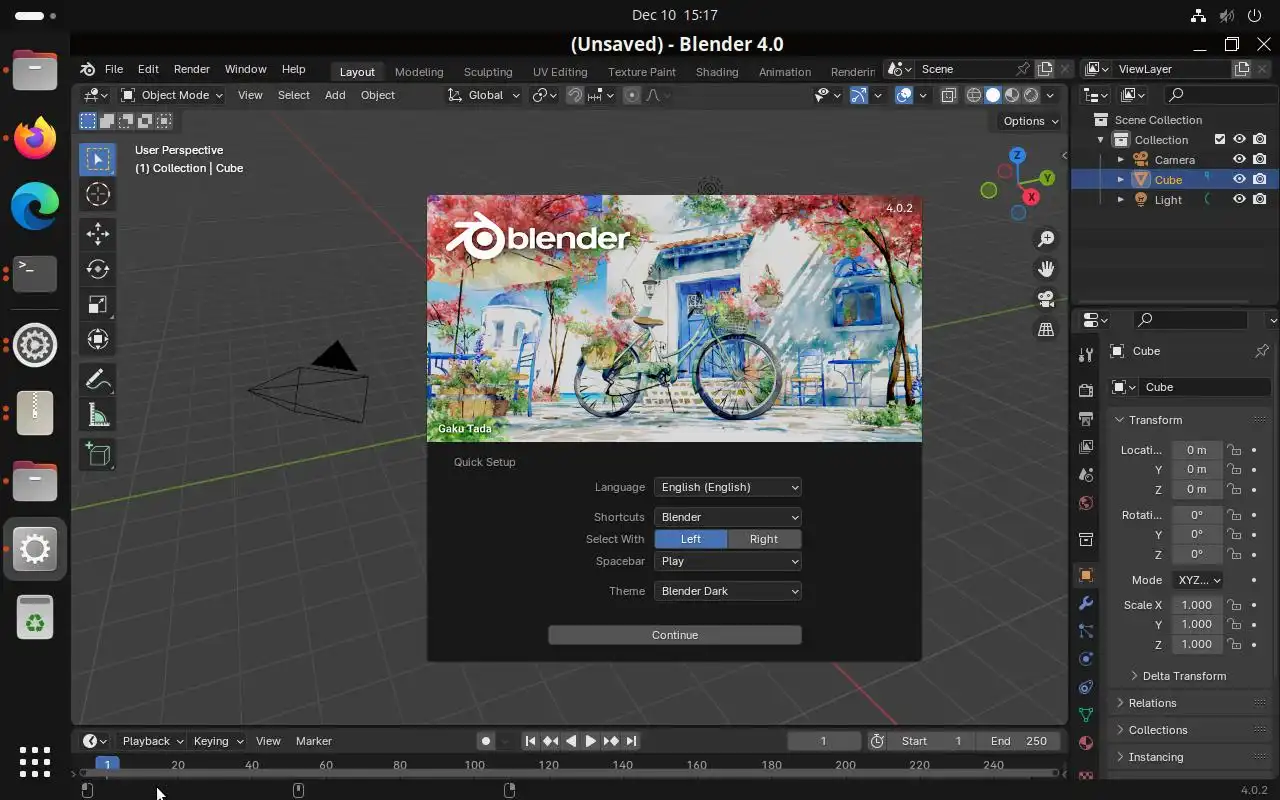Open the Output properties tab
Image resolution: width=1280 pixels, height=800 pixels.
click(1086, 418)
